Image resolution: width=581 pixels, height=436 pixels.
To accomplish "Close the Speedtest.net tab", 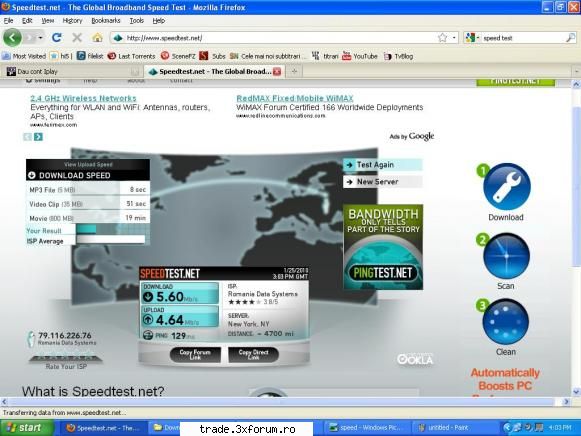I will pyautogui.click(x=277, y=72).
